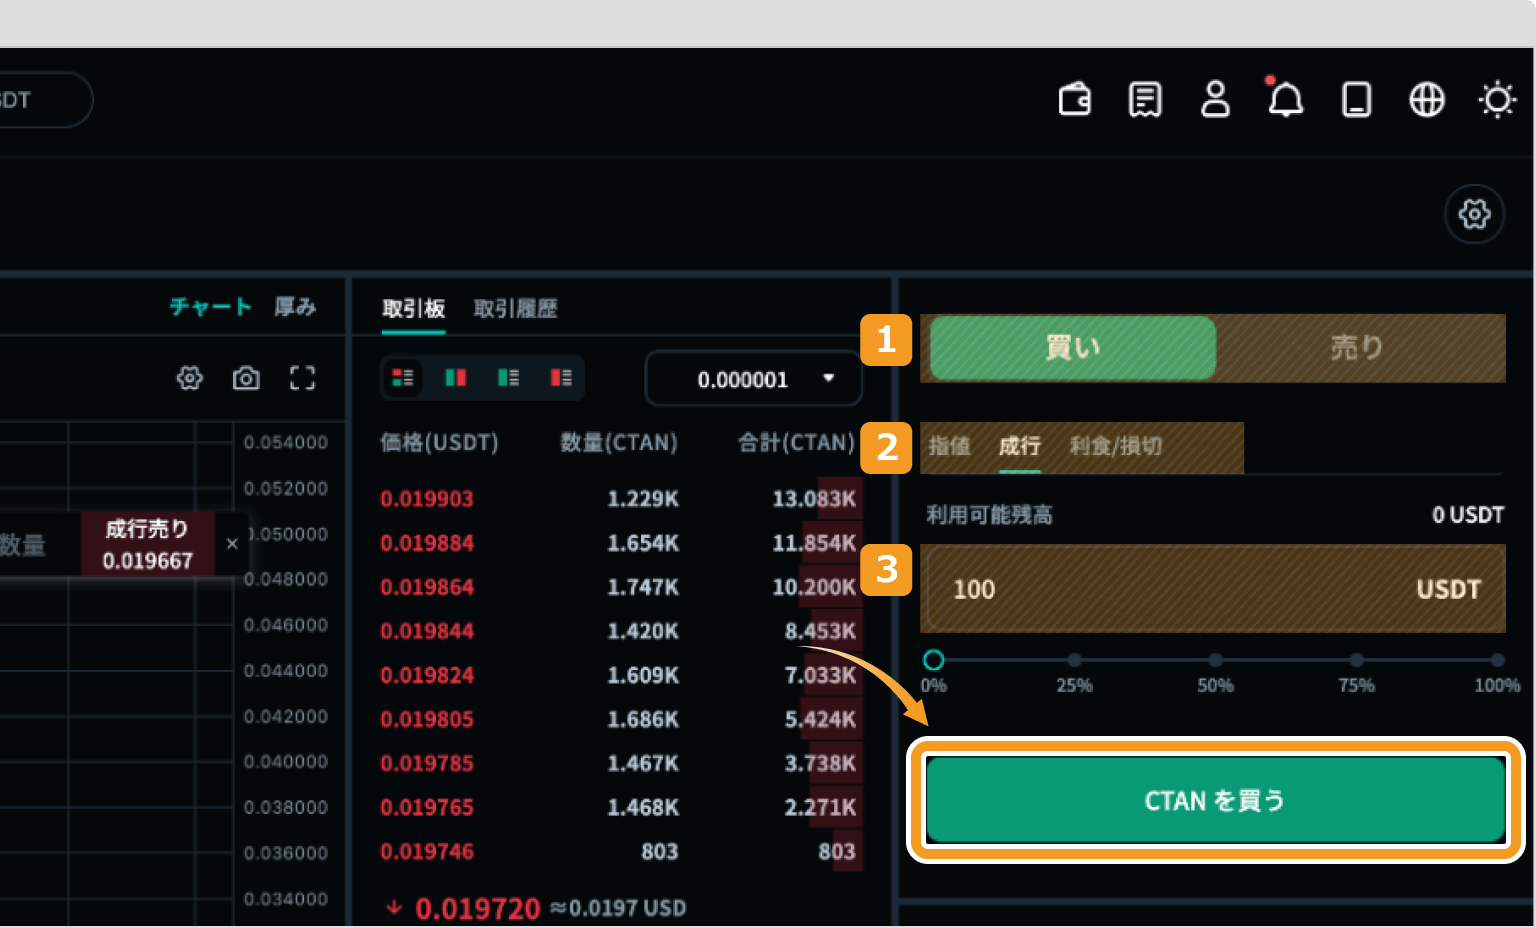Open the orders list icon

1145,100
